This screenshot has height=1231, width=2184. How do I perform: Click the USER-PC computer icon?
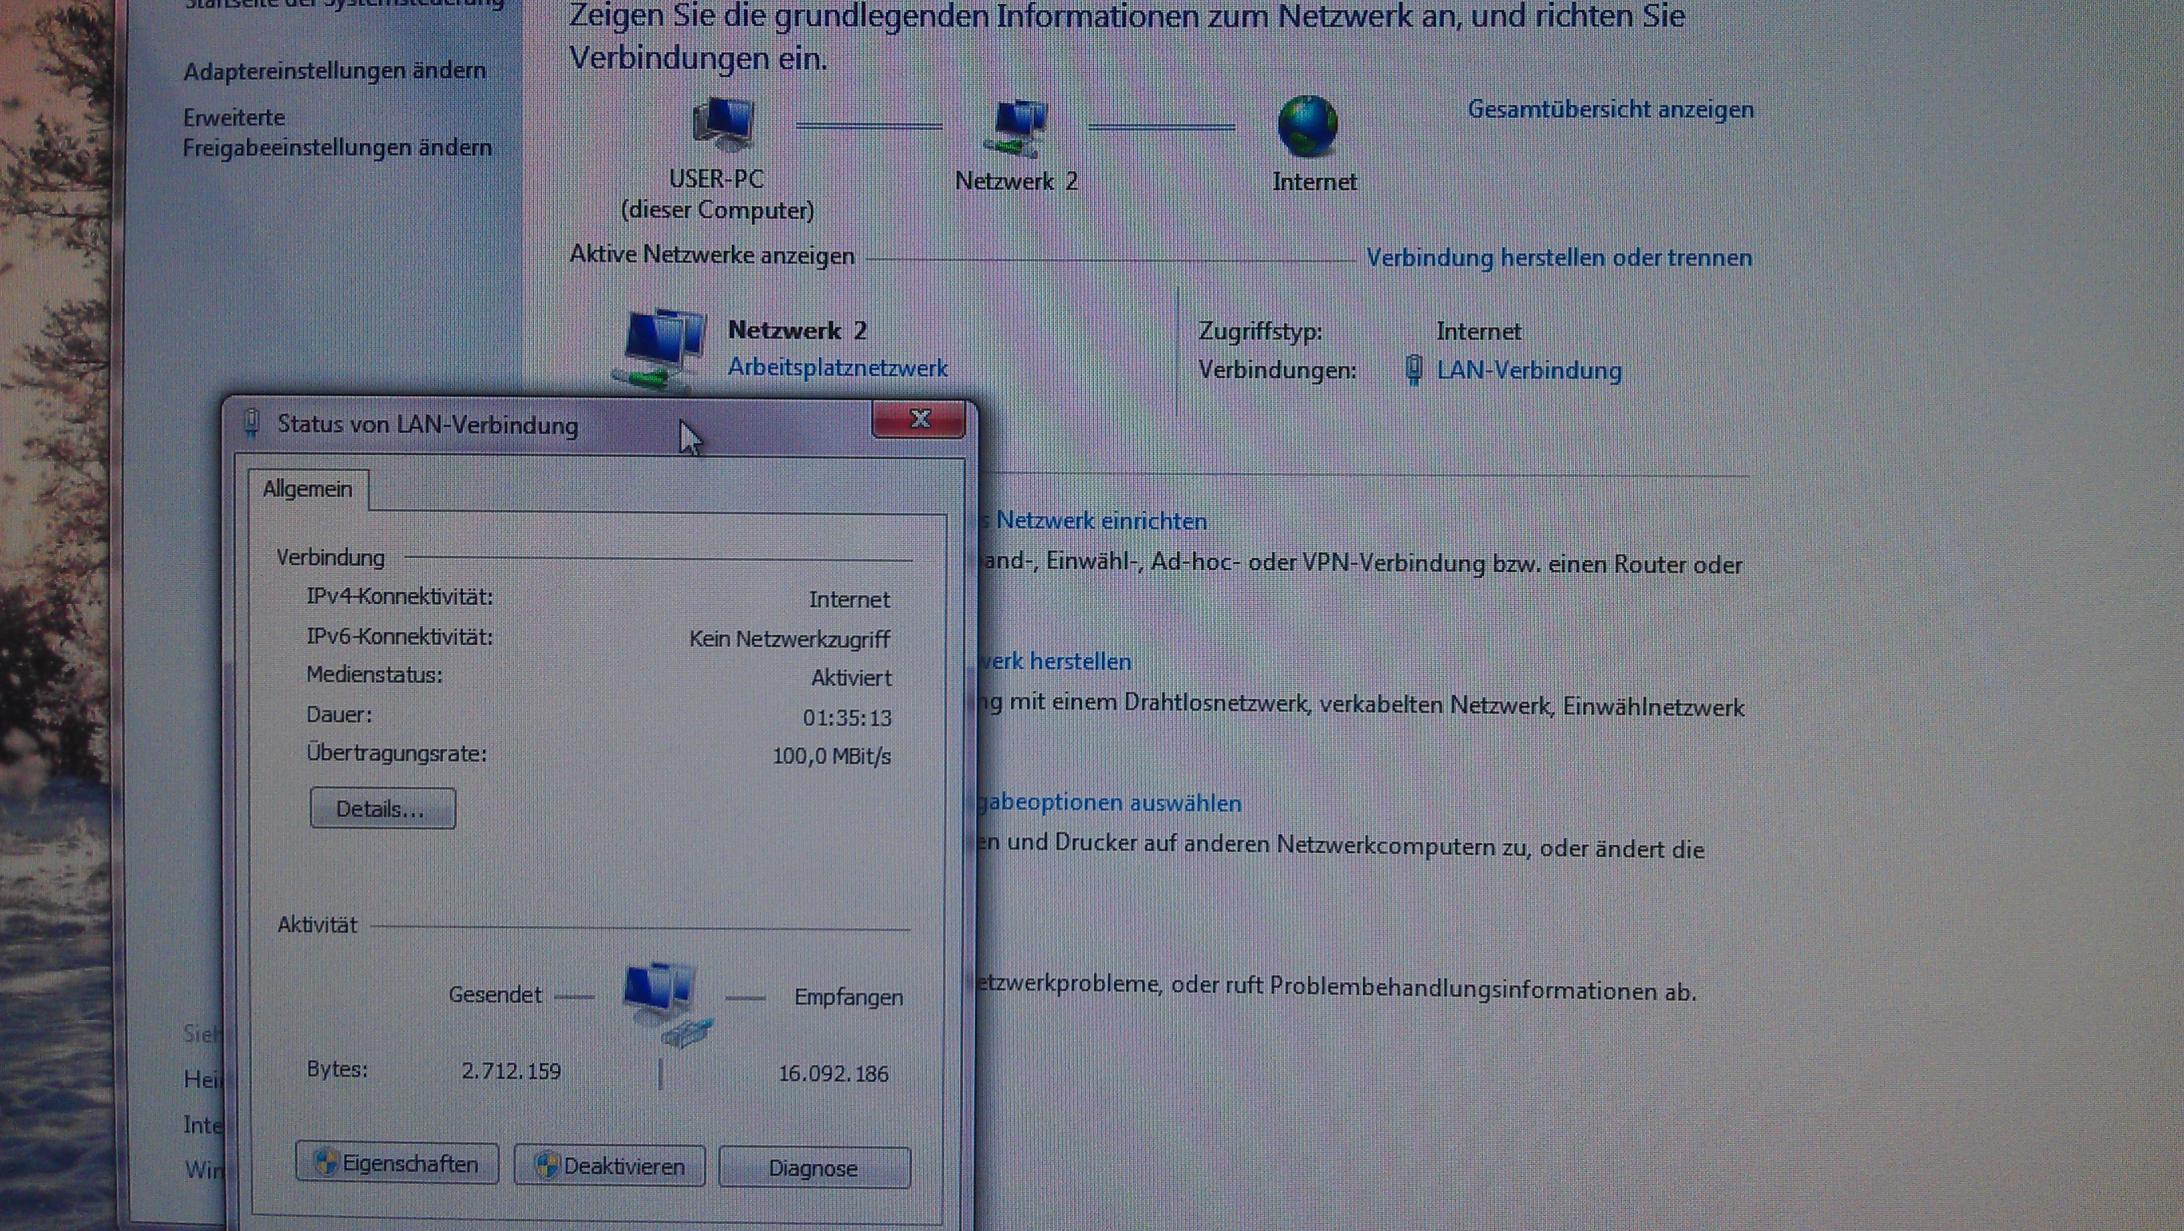tap(722, 124)
